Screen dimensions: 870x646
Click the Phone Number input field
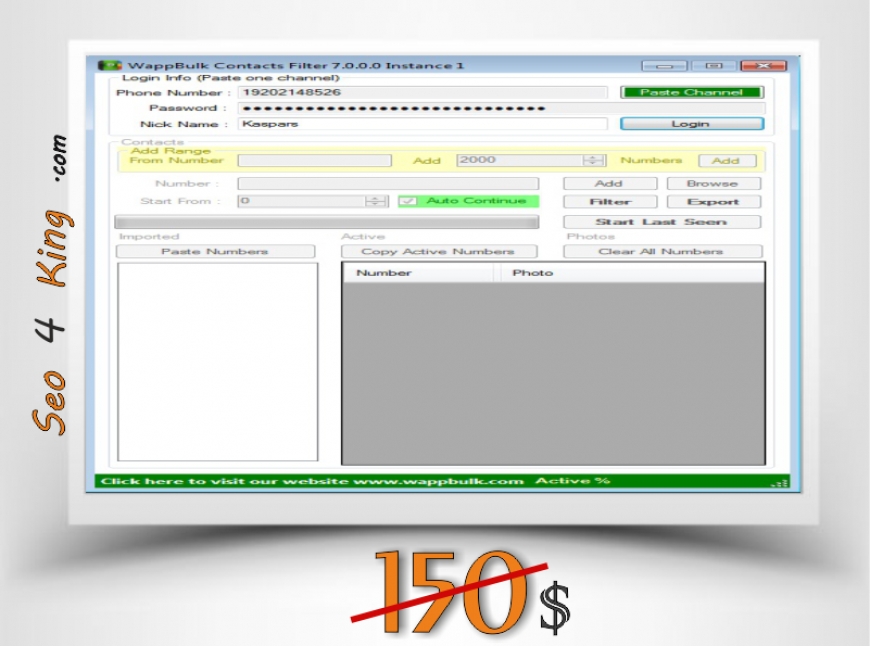tap(421, 92)
